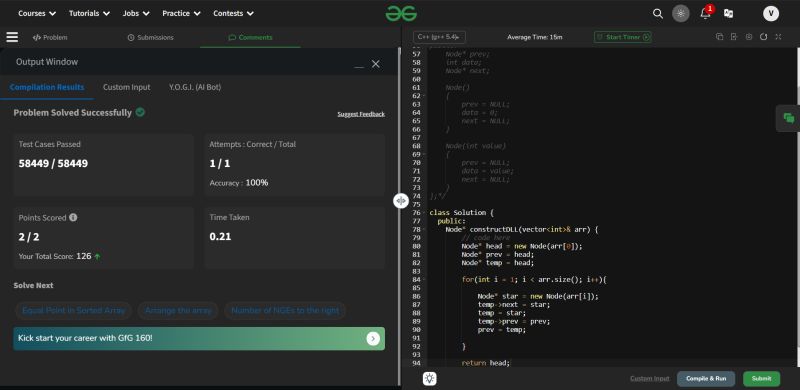Image resolution: width=800 pixels, height=390 pixels.
Task: Open the C++ language selector dropdown
Action: point(439,37)
